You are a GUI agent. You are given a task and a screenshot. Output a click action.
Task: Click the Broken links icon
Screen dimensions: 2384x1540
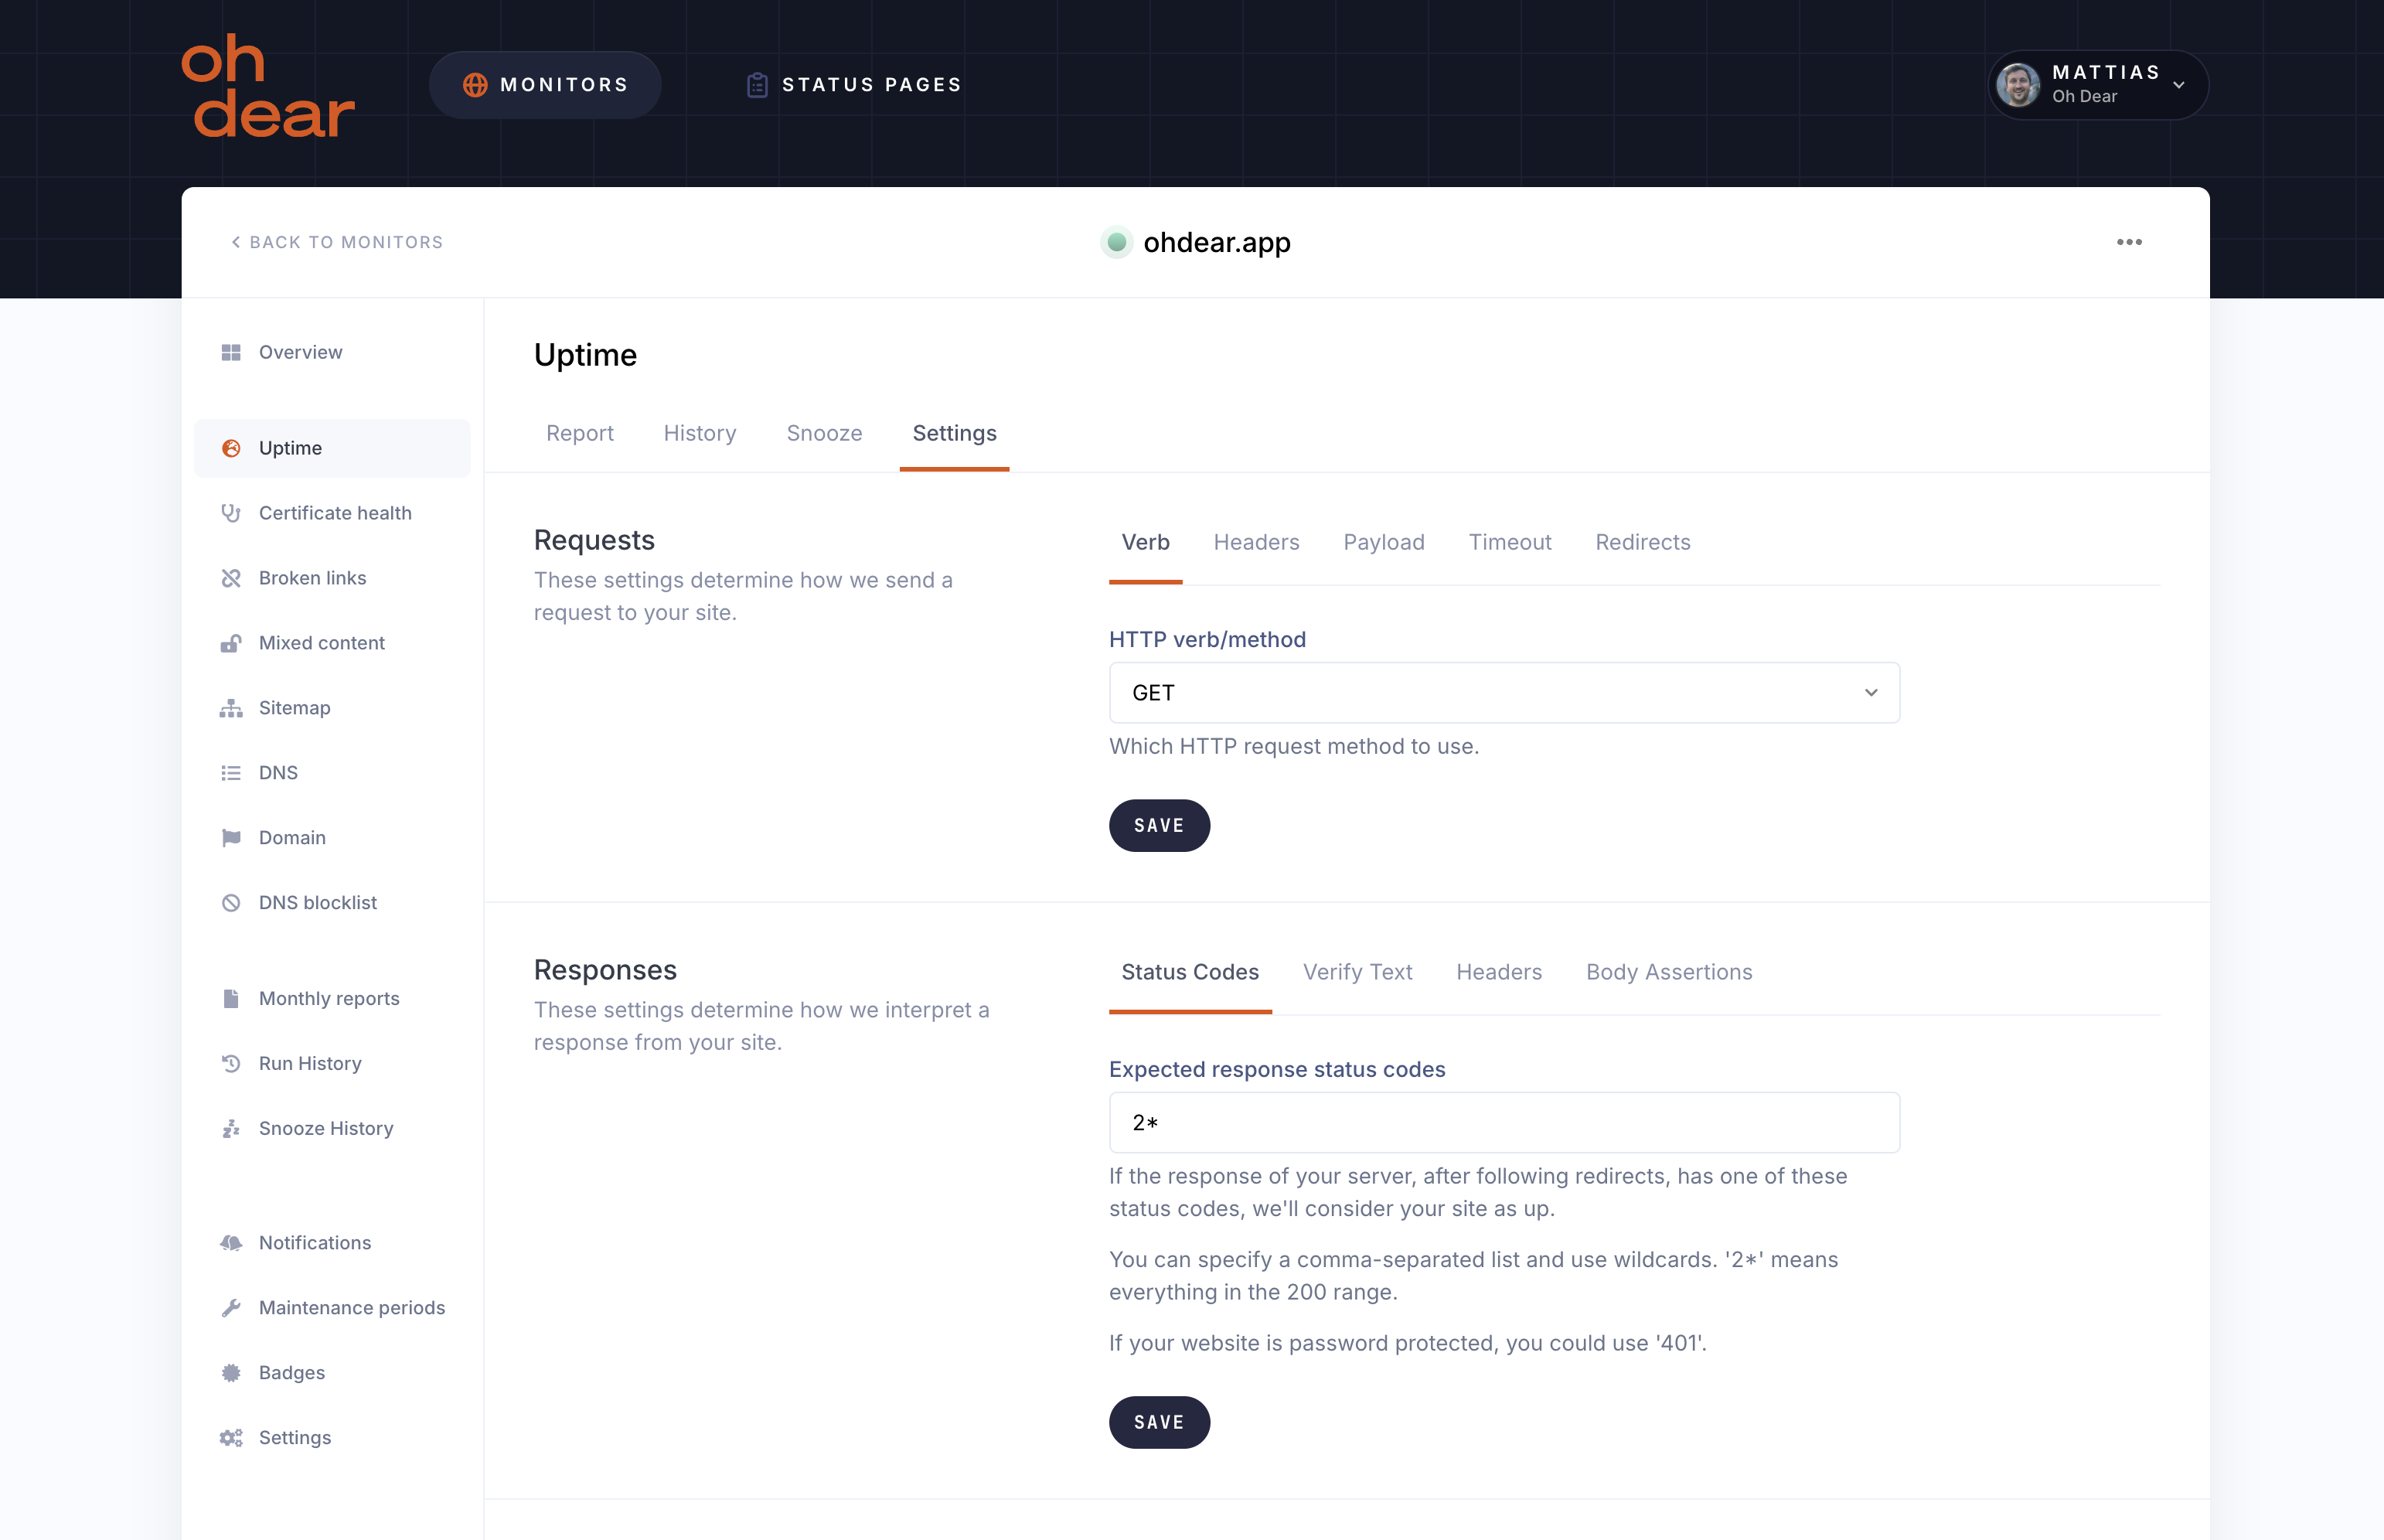[x=231, y=578]
